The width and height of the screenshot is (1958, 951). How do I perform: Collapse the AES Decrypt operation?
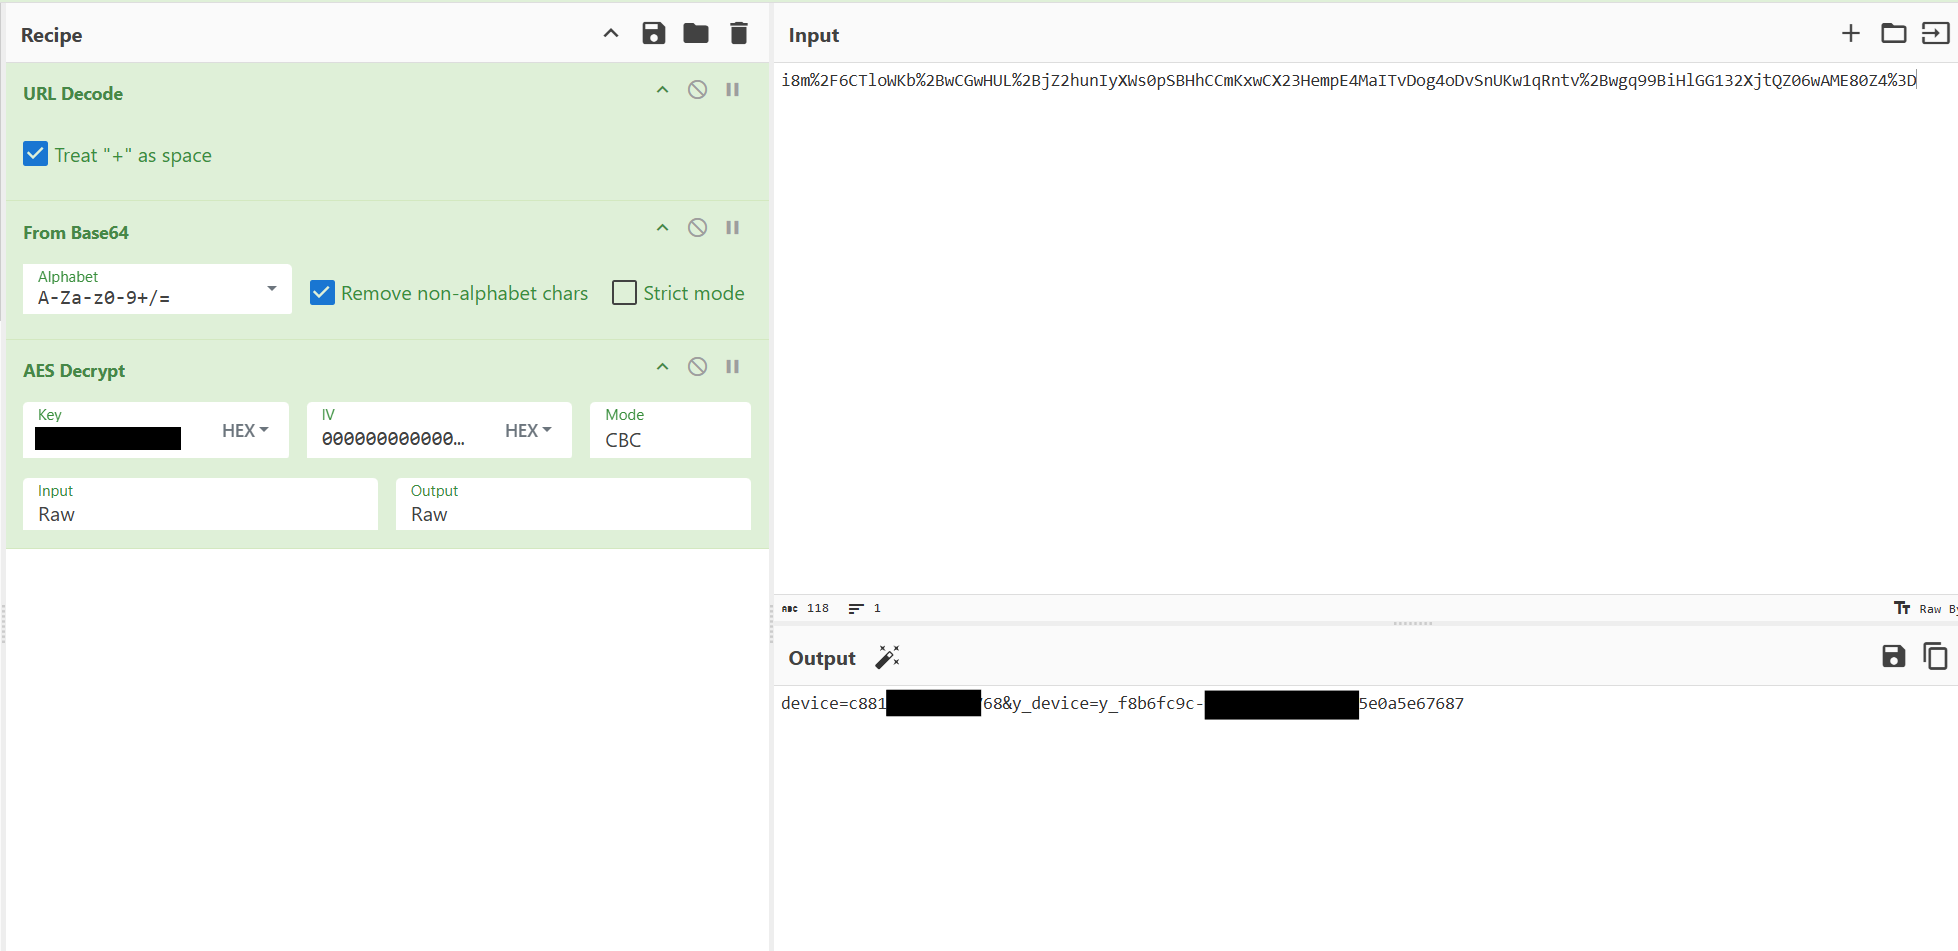(x=662, y=367)
